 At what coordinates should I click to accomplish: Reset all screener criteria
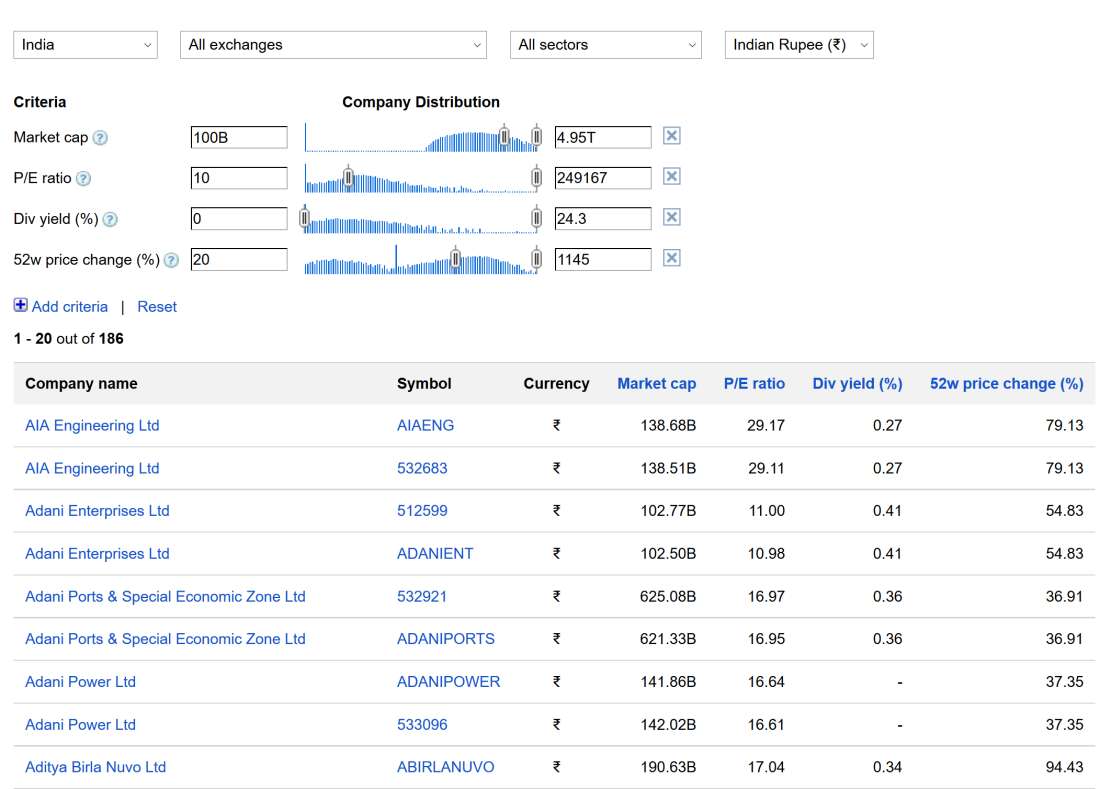[157, 306]
